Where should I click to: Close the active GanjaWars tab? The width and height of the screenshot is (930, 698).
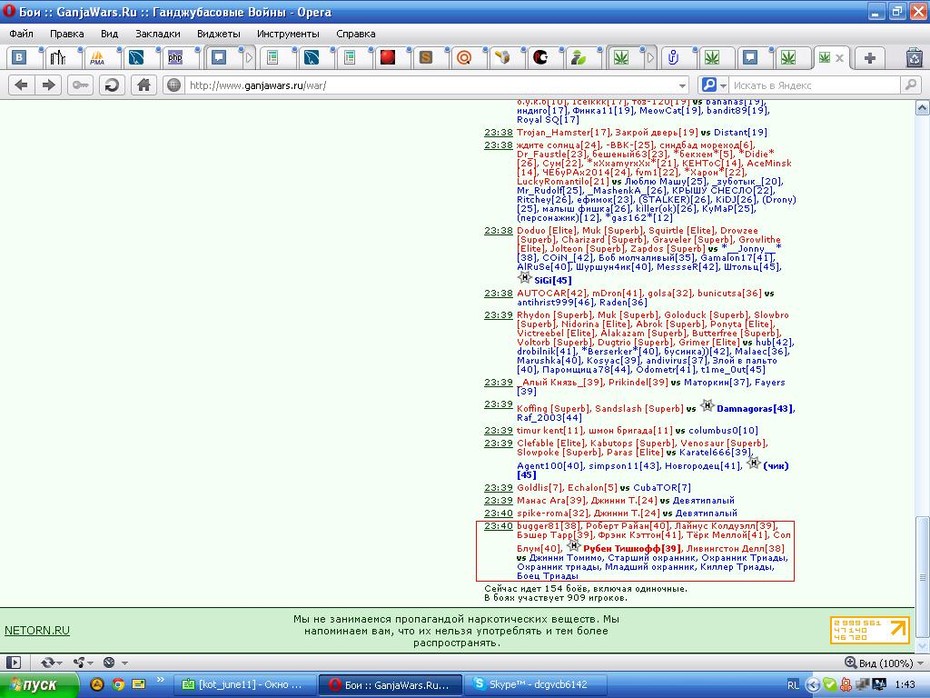coord(839,58)
